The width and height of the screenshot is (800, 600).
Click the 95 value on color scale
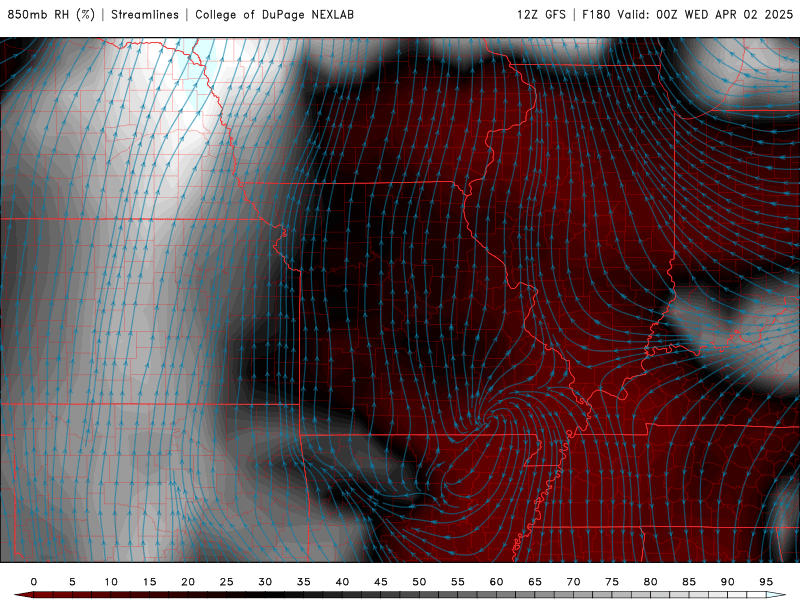pos(766,582)
